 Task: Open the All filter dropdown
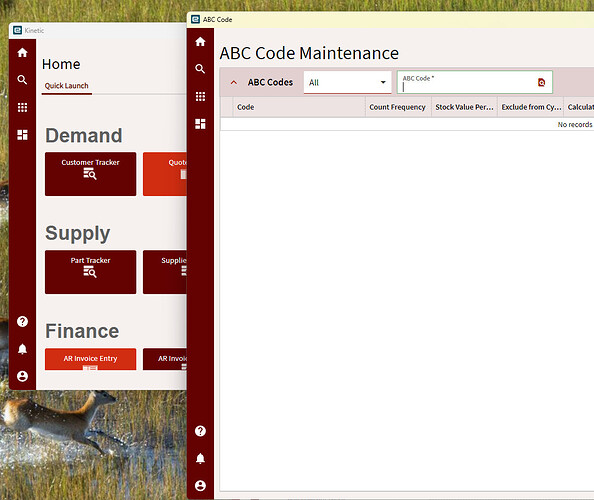click(x=347, y=82)
